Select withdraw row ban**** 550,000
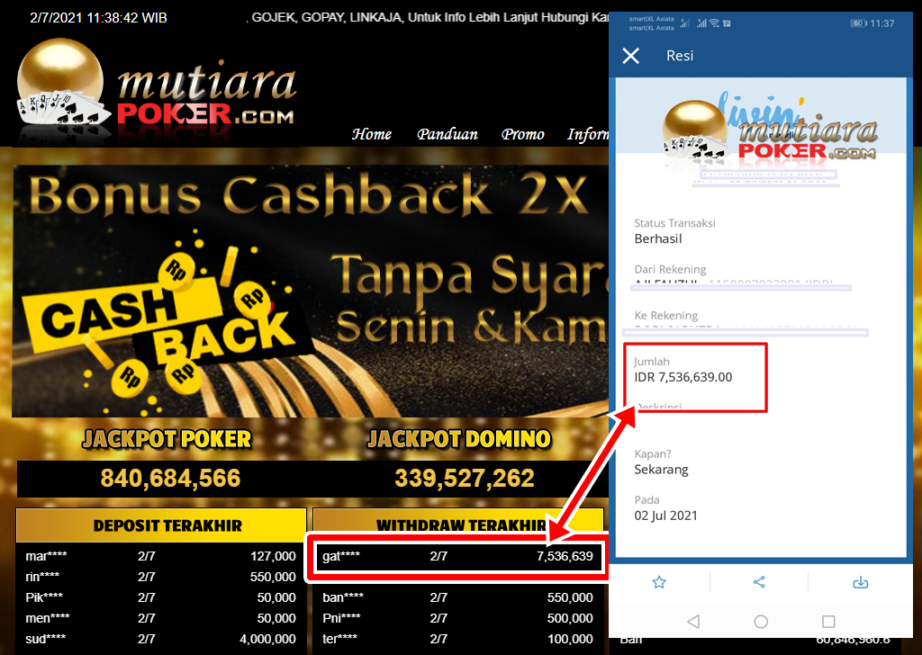922x655 pixels. click(x=457, y=597)
